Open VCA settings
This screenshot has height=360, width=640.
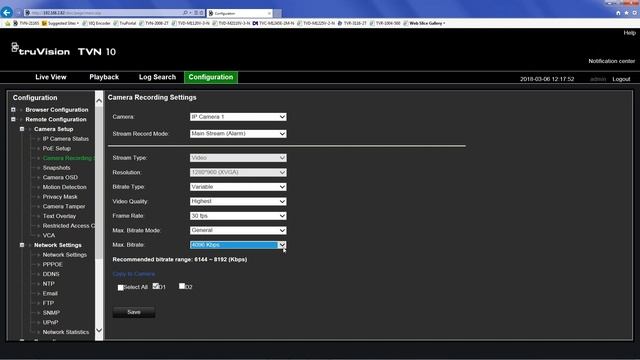[49, 236]
